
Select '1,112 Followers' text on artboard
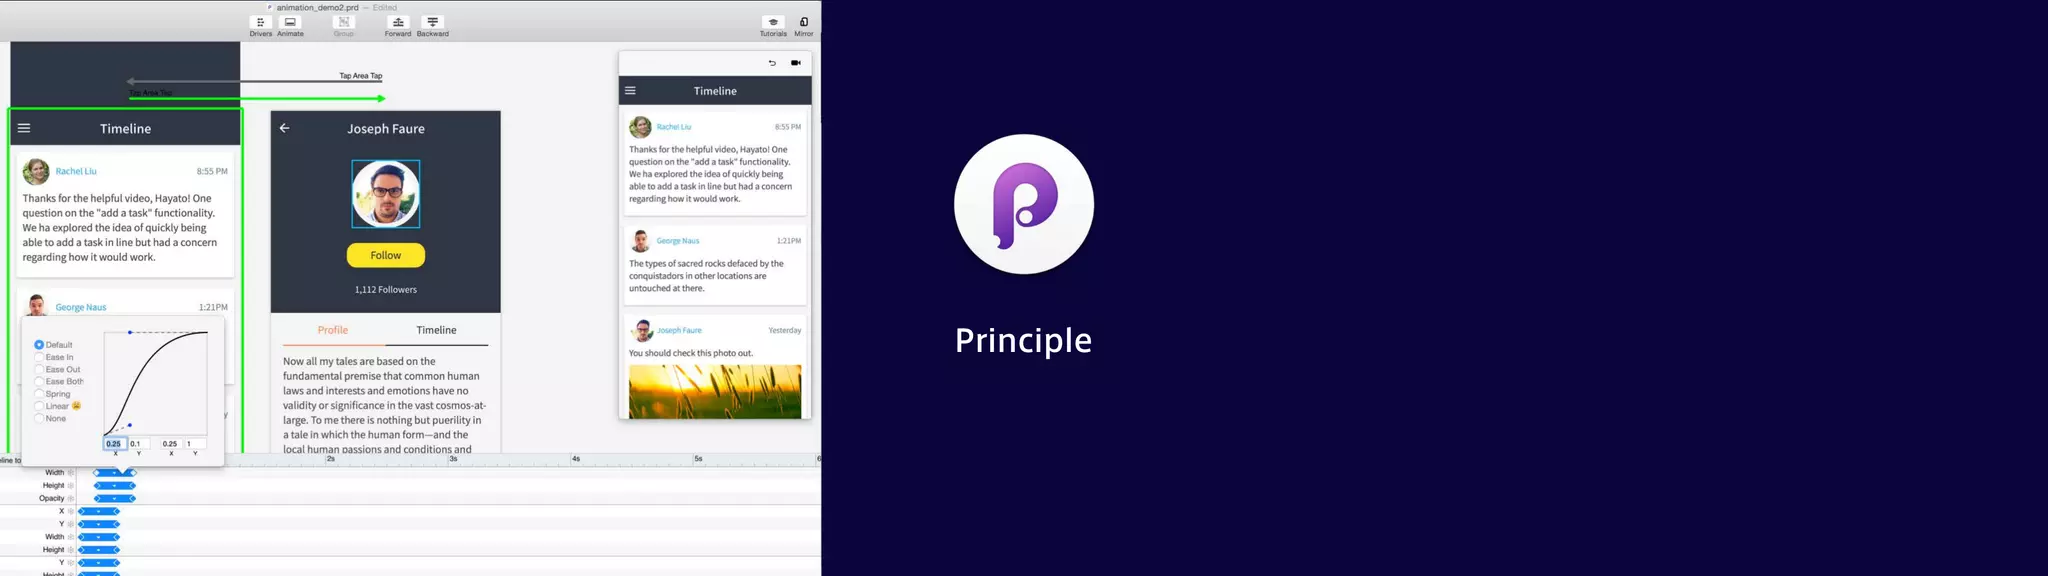click(x=386, y=290)
